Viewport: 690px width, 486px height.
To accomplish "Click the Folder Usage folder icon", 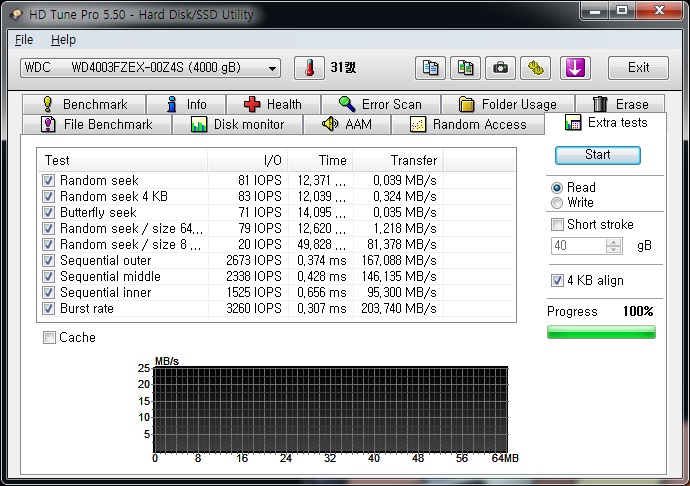I will click(x=466, y=104).
